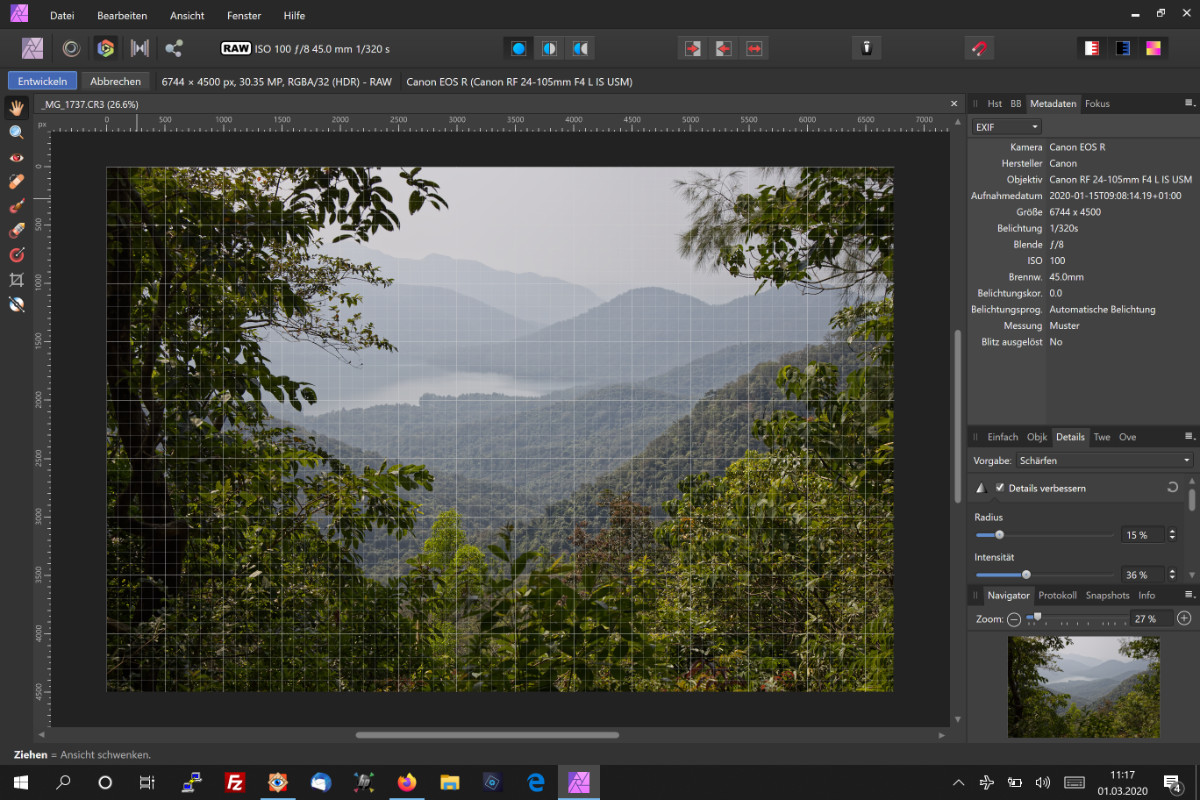Toggle snapping with the magnet icon
This screenshot has height=800, width=1200.
coord(979,48)
